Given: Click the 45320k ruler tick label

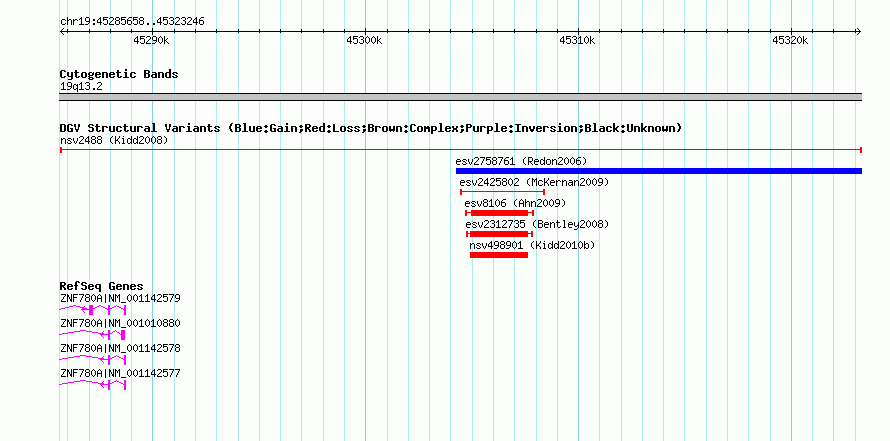Looking at the screenshot, I should pos(790,40).
